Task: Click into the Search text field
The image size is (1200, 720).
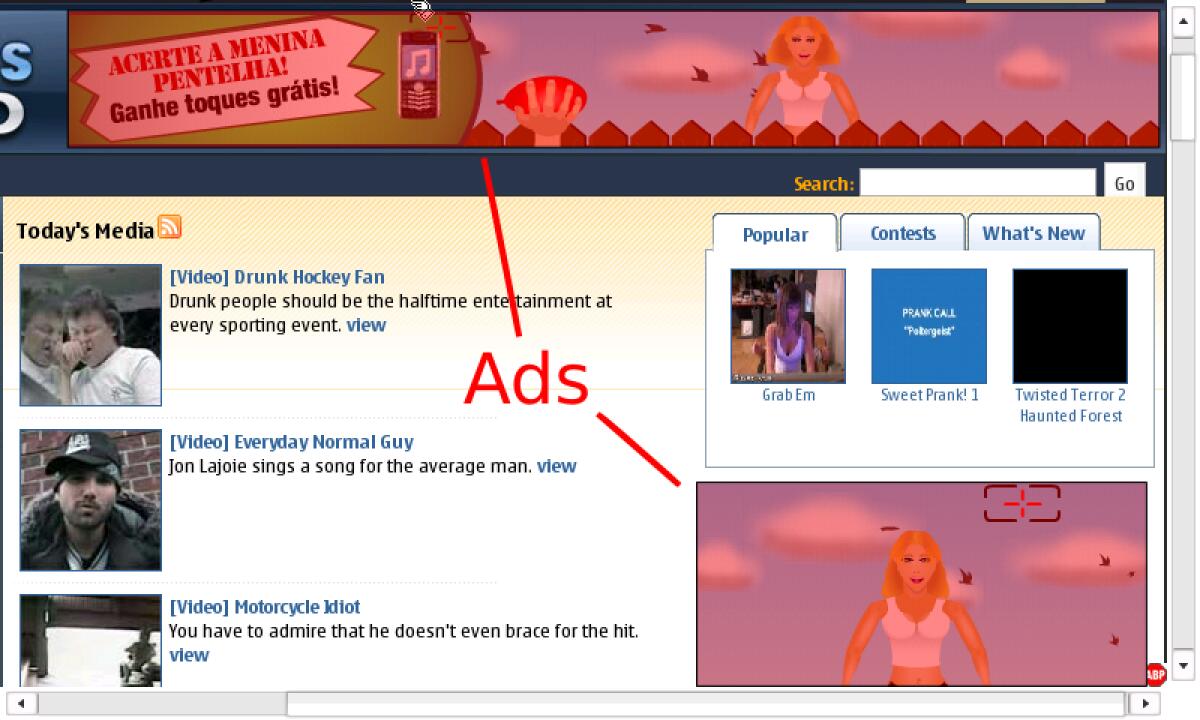Action: (977, 183)
